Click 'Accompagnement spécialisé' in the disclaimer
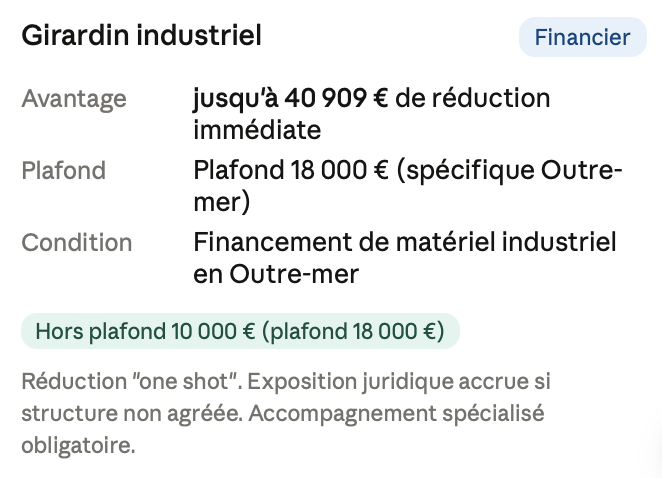 [x=396, y=413]
